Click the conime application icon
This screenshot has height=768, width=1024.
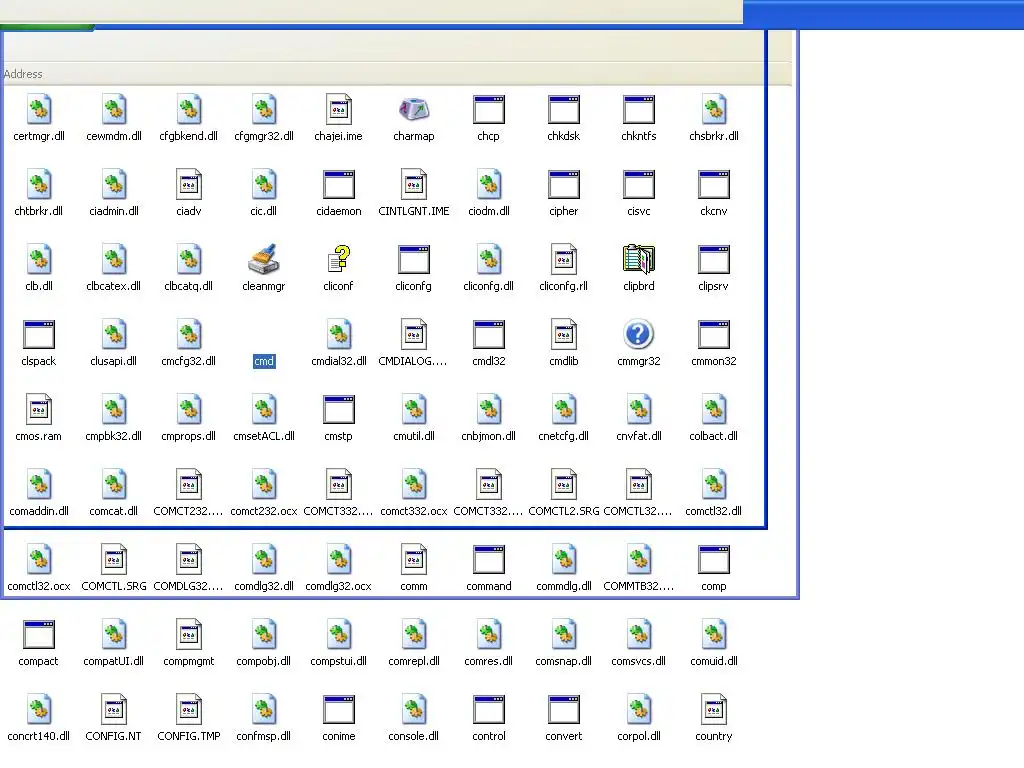pos(338,710)
